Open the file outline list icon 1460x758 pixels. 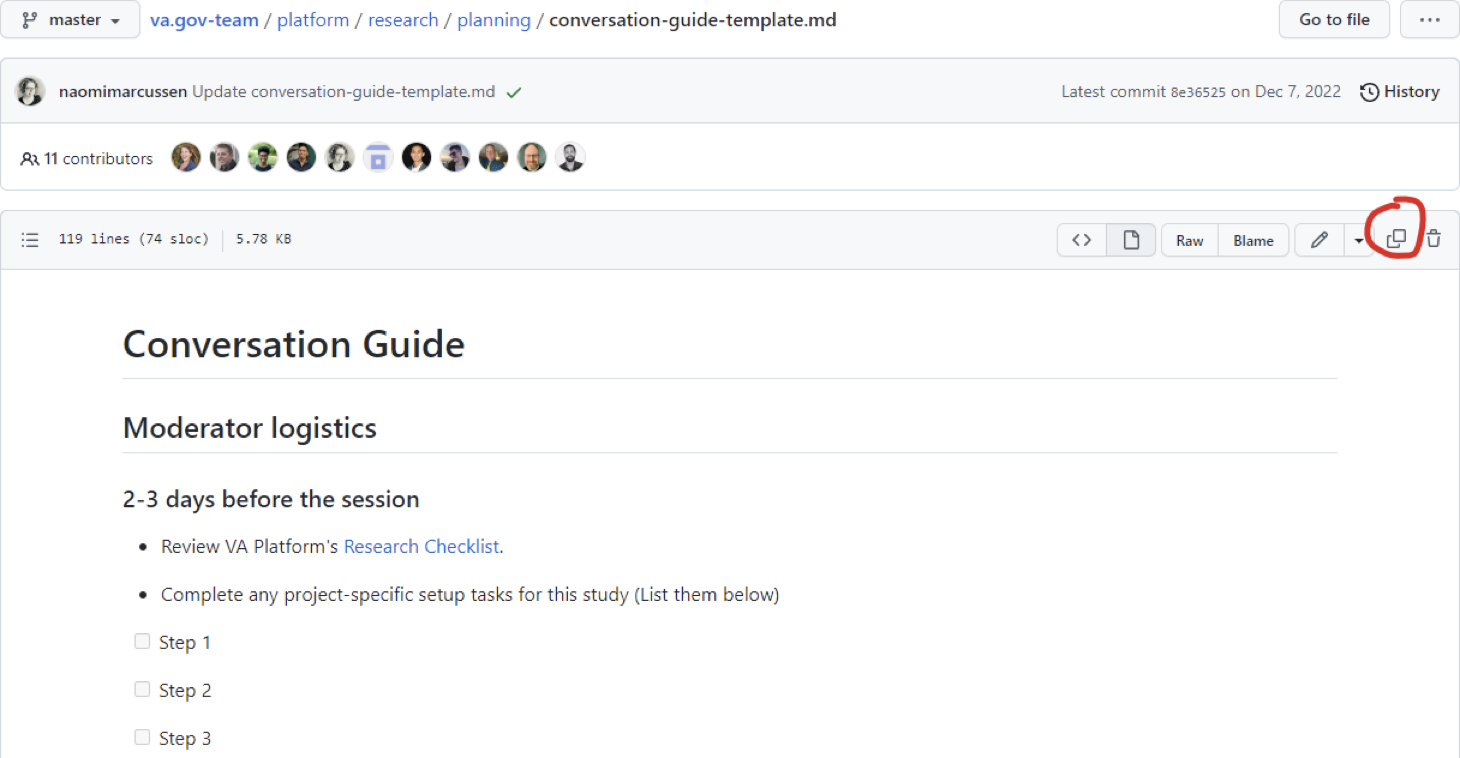tap(30, 239)
